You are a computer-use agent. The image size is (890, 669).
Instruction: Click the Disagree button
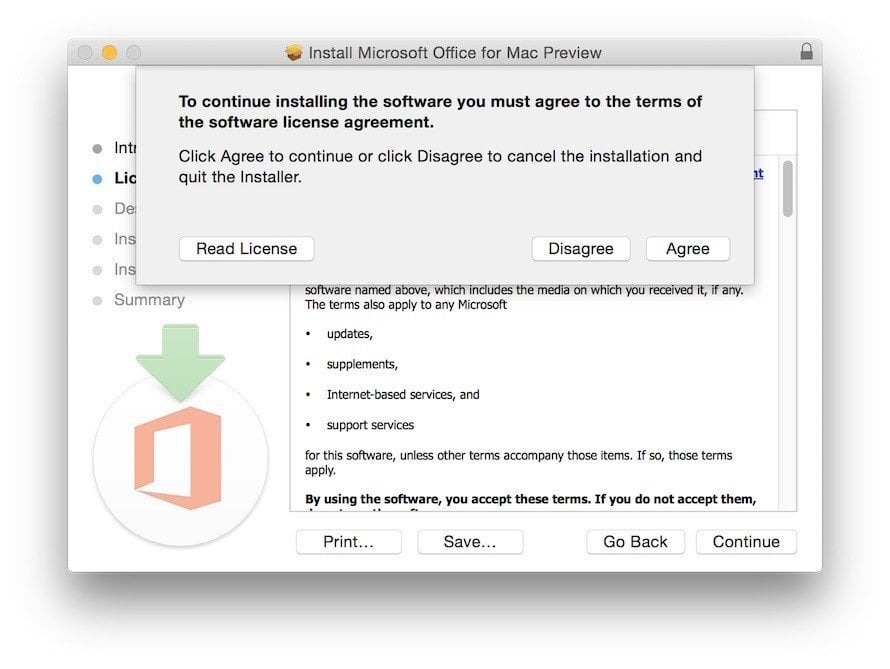(x=581, y=249)
